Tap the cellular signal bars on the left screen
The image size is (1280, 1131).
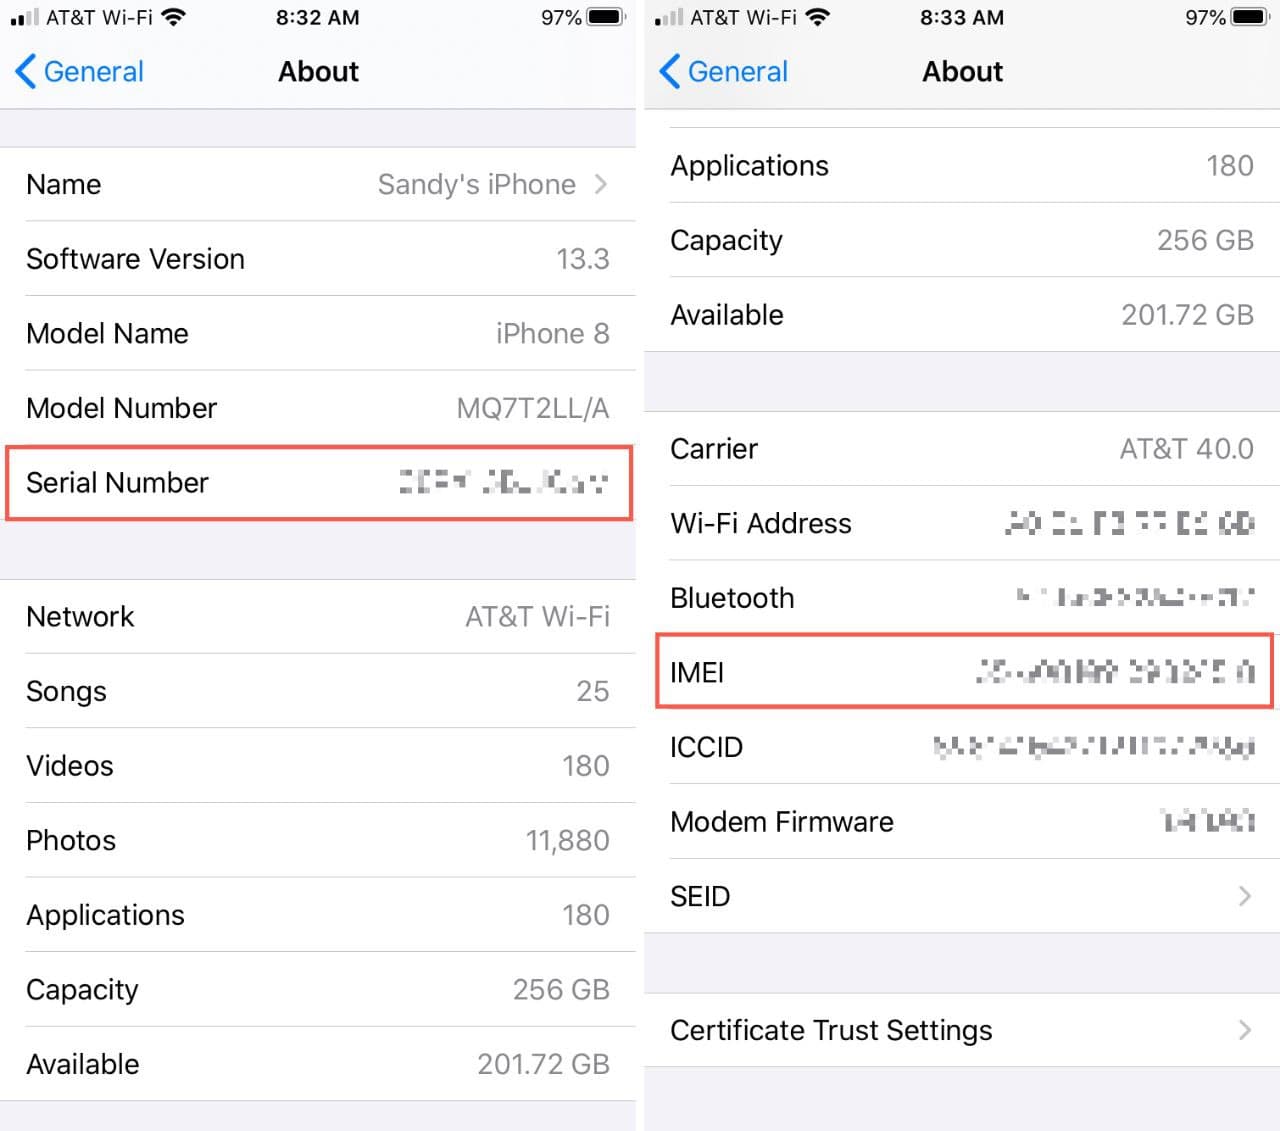22,17
